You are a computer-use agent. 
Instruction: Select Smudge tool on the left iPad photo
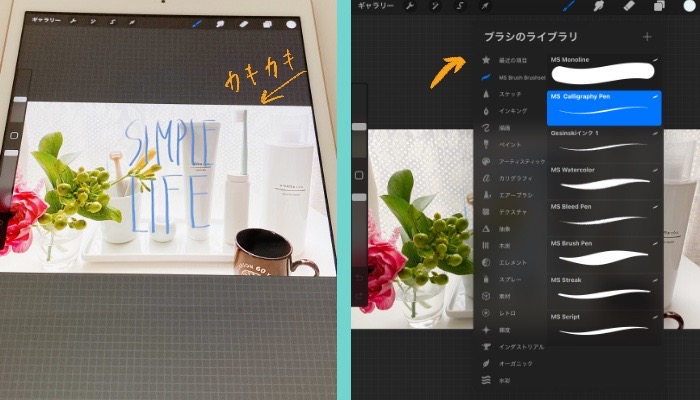pyautogui.click(x=220, y=24)
